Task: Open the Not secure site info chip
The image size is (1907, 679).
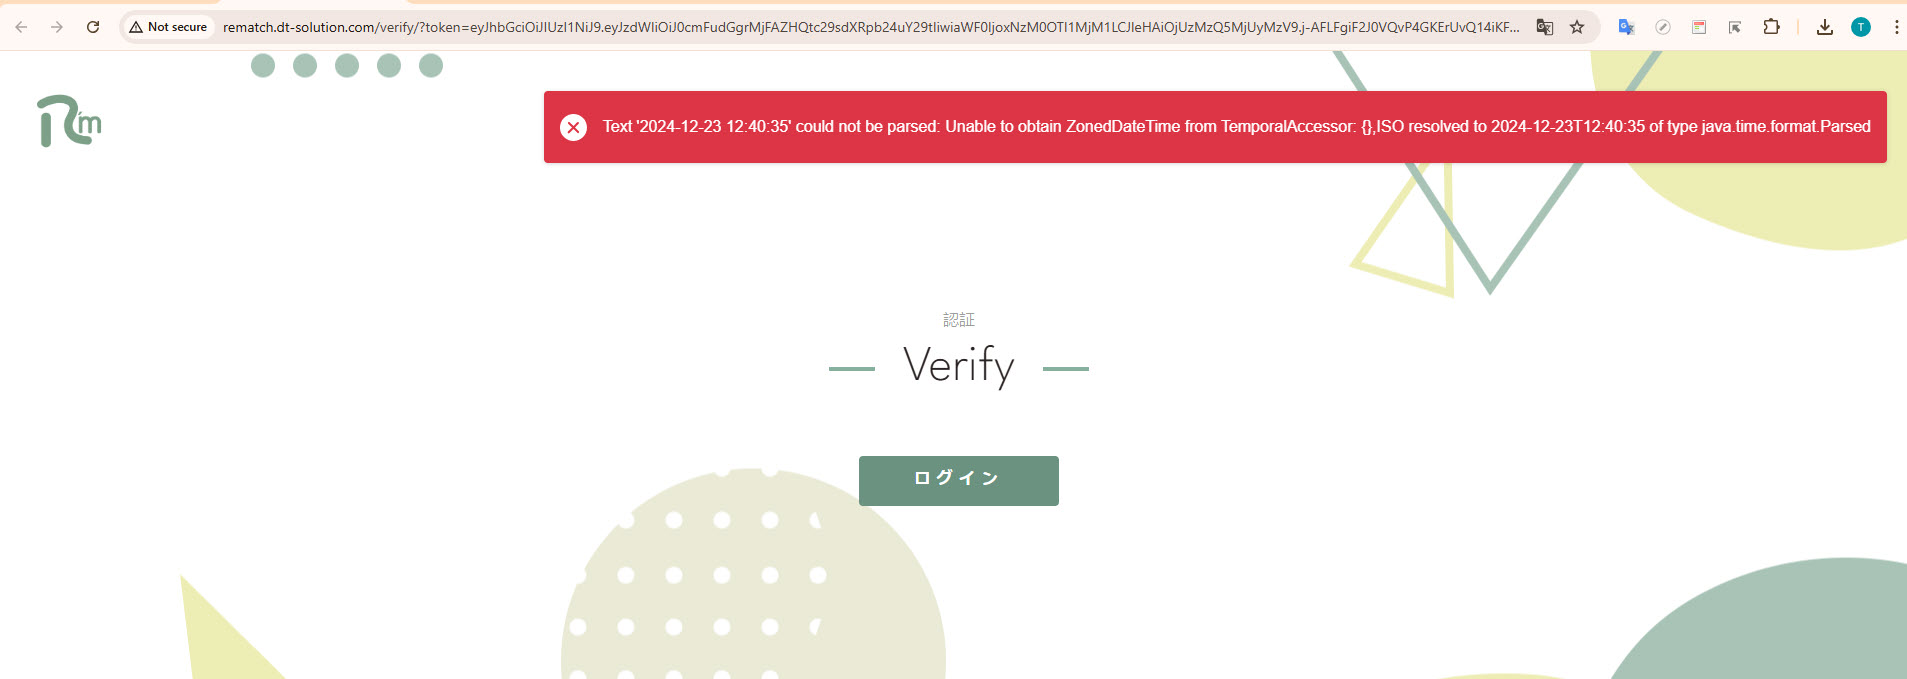Action: click(x=168, y=27)
